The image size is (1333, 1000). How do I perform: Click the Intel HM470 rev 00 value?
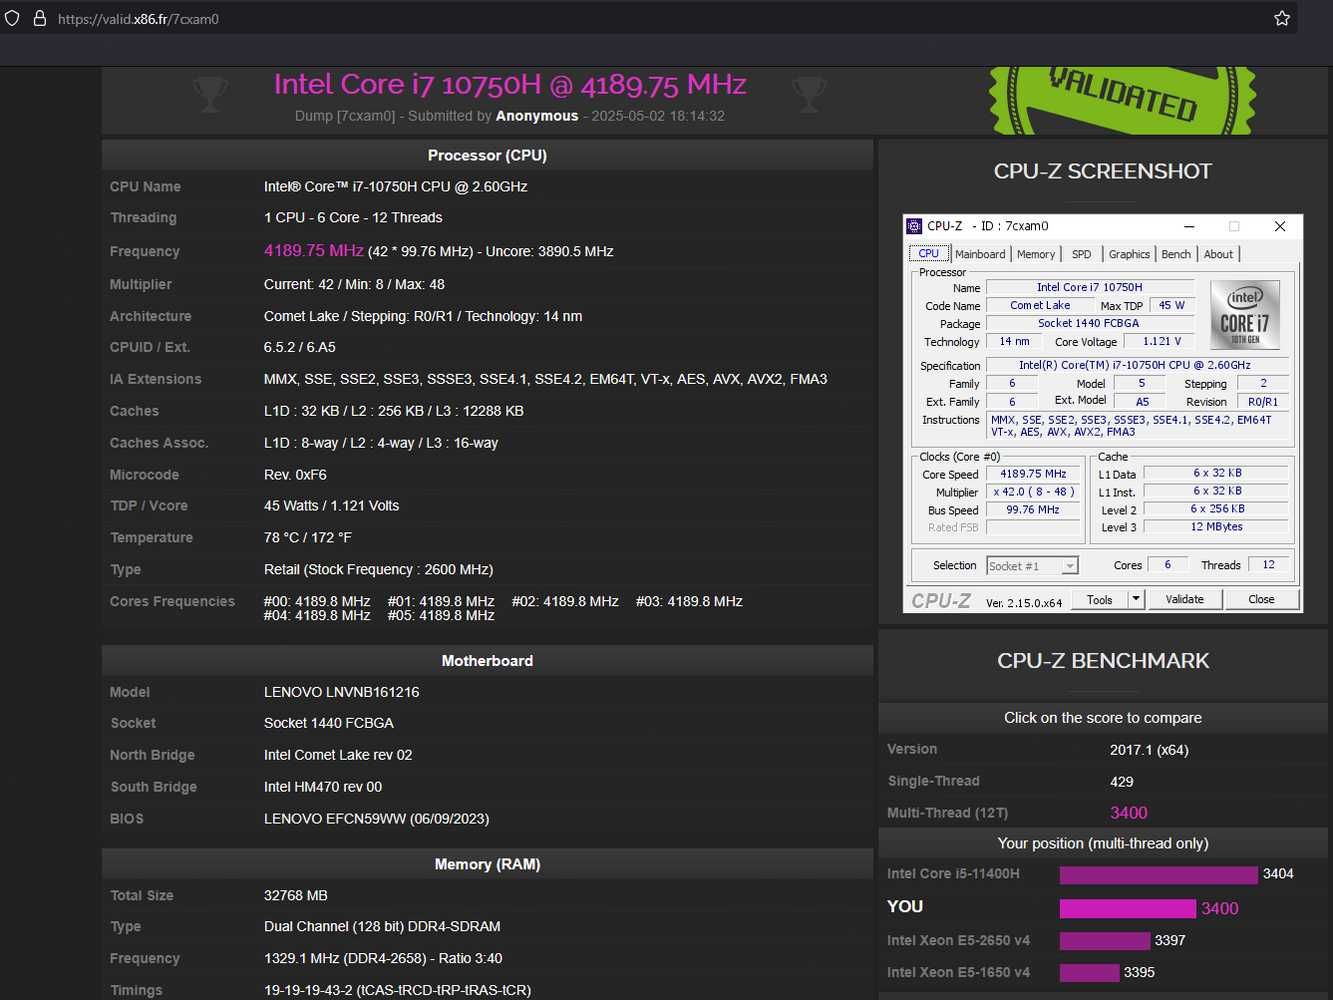(x=323, y=787)
